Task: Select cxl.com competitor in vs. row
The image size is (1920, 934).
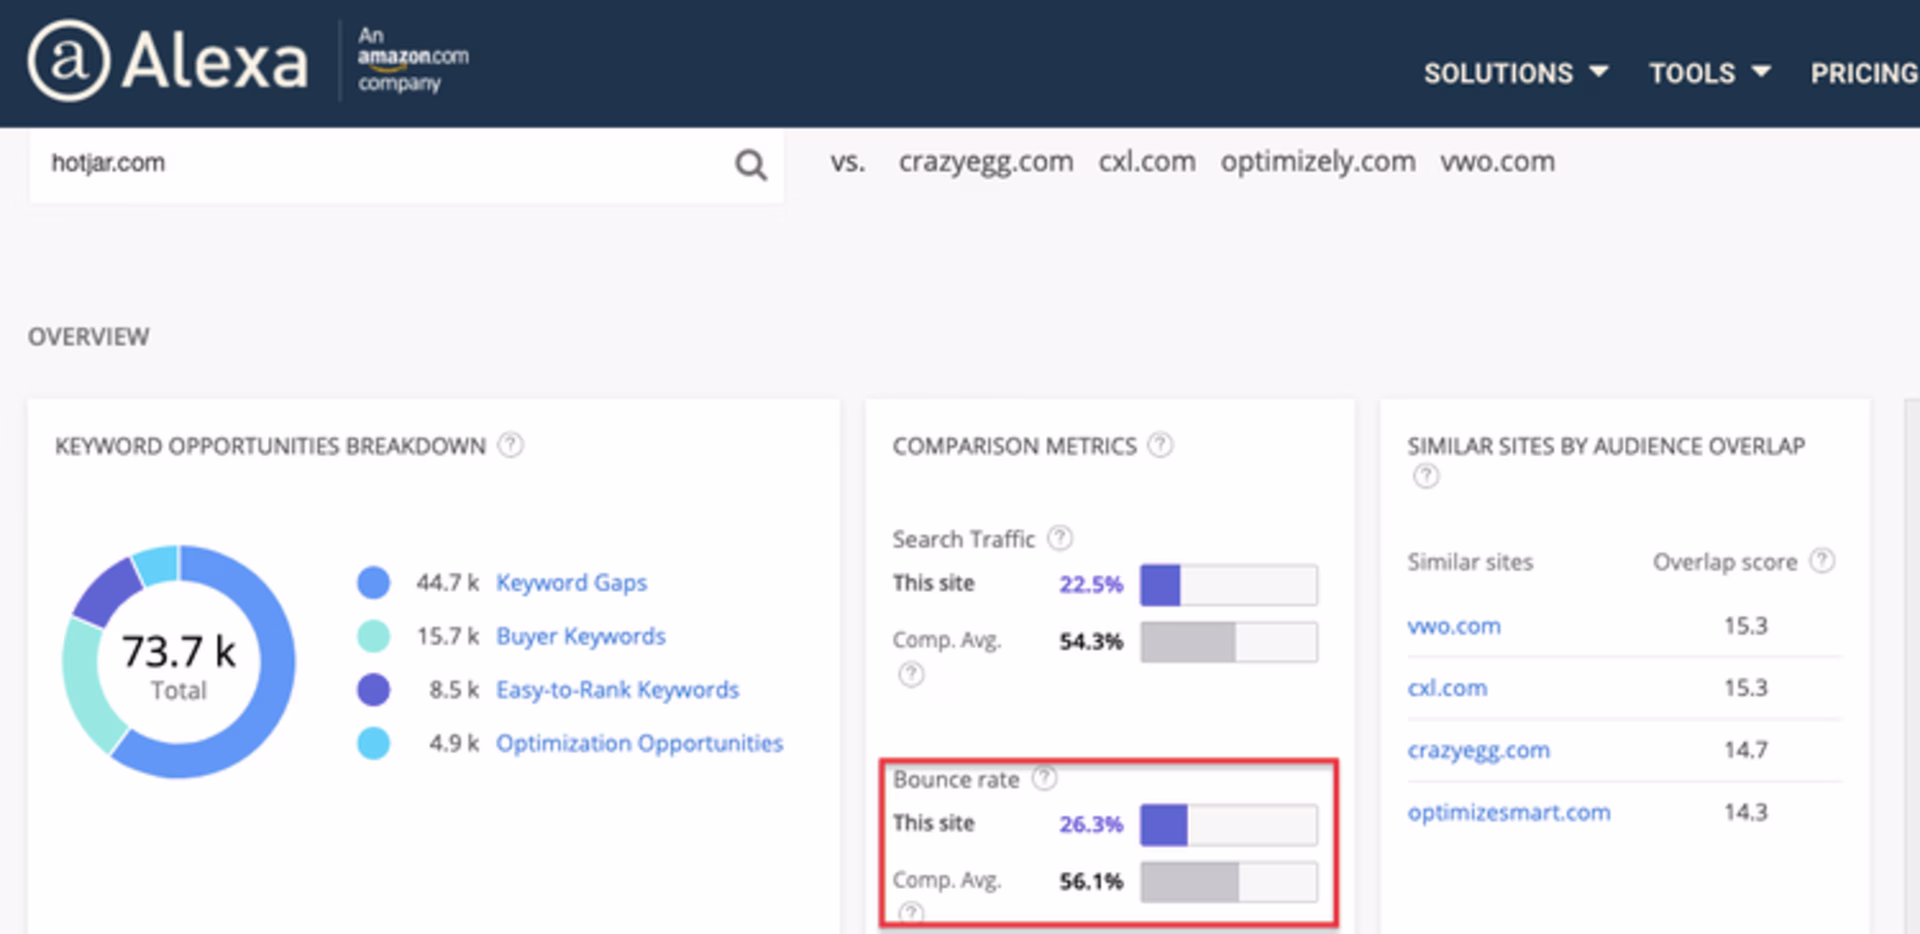Action: [x=1147, y=162]
